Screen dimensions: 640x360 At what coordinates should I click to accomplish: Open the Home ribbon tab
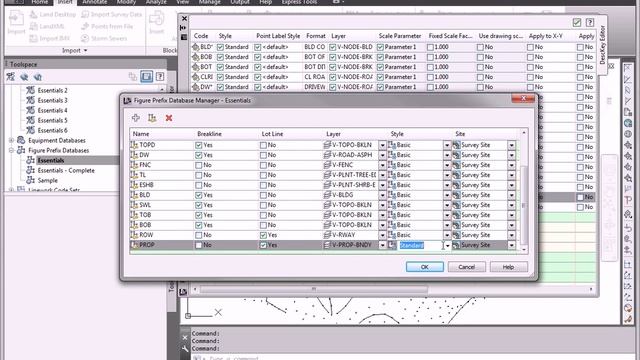[x=40, y=2]
